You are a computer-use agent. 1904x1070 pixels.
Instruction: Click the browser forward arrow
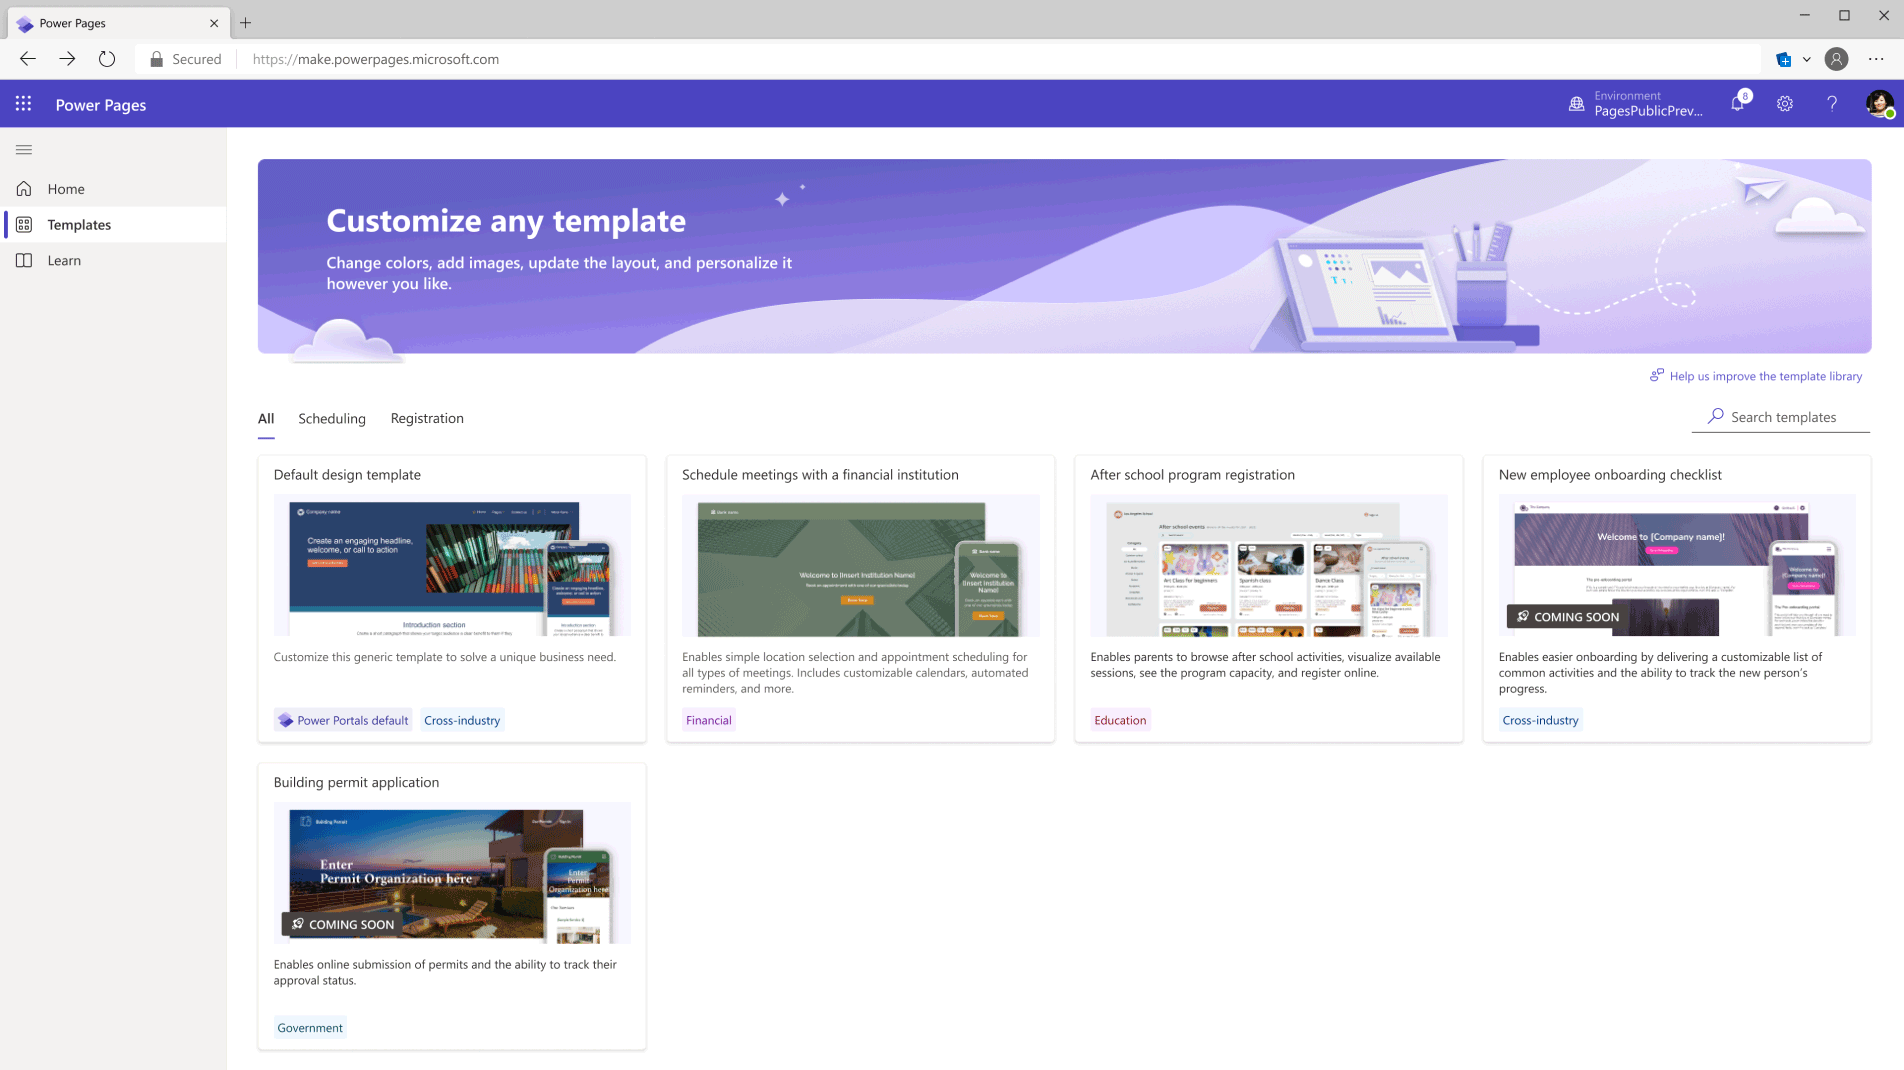(67, 59)
